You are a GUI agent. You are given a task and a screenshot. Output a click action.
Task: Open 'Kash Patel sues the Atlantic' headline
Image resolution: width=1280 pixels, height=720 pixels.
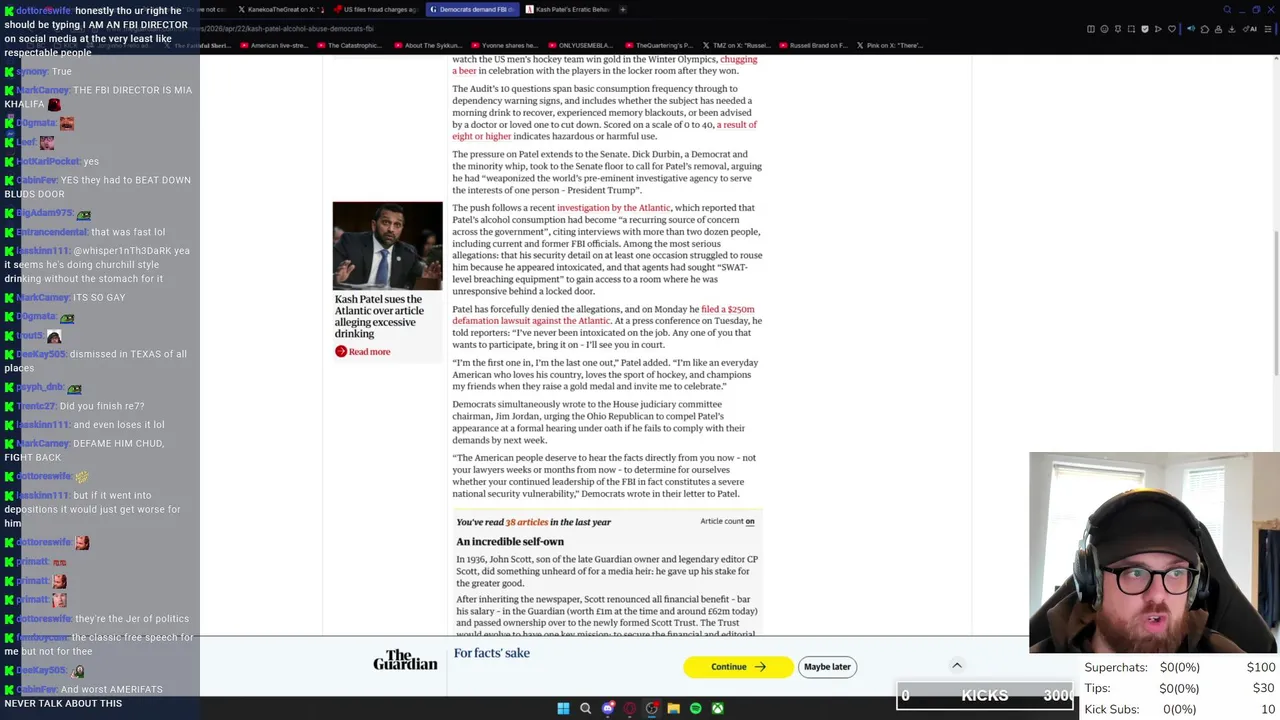click(x=379, y=316)
